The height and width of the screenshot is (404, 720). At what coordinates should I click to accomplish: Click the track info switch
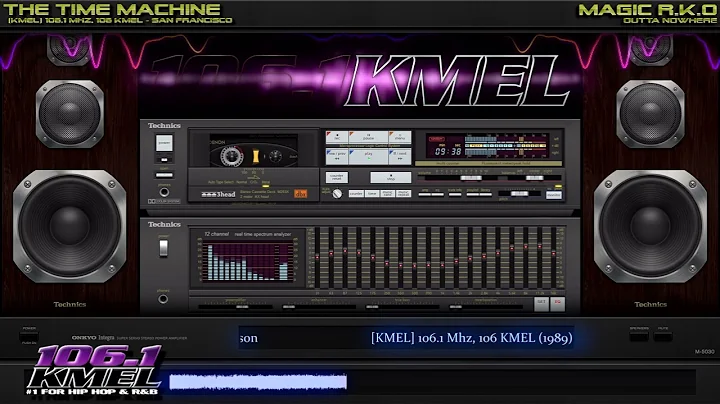click(x=455, y=195)
